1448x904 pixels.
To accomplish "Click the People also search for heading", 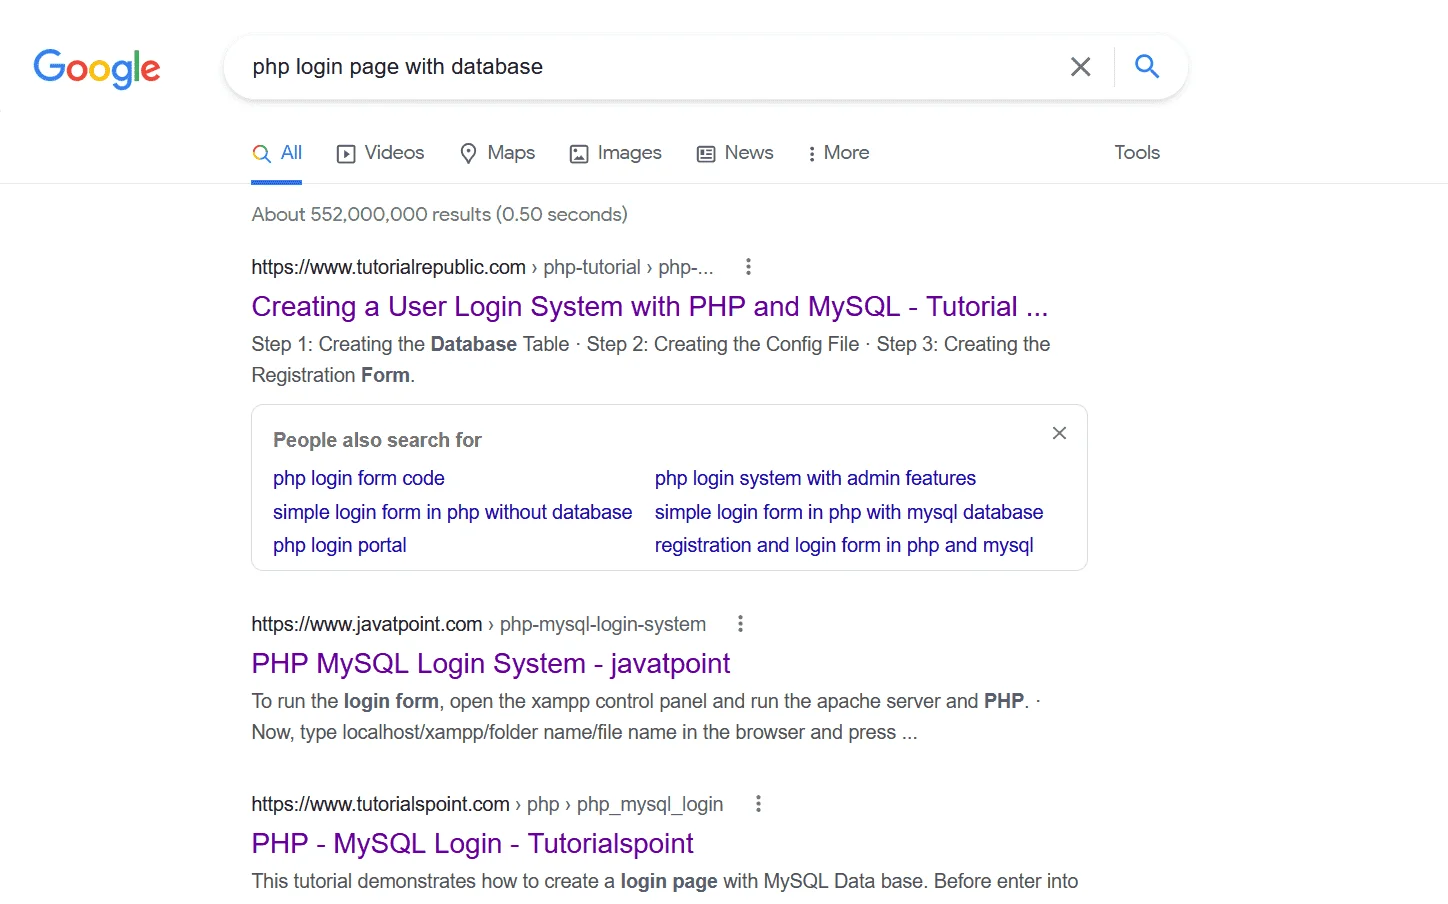I will tap(377, 441).
